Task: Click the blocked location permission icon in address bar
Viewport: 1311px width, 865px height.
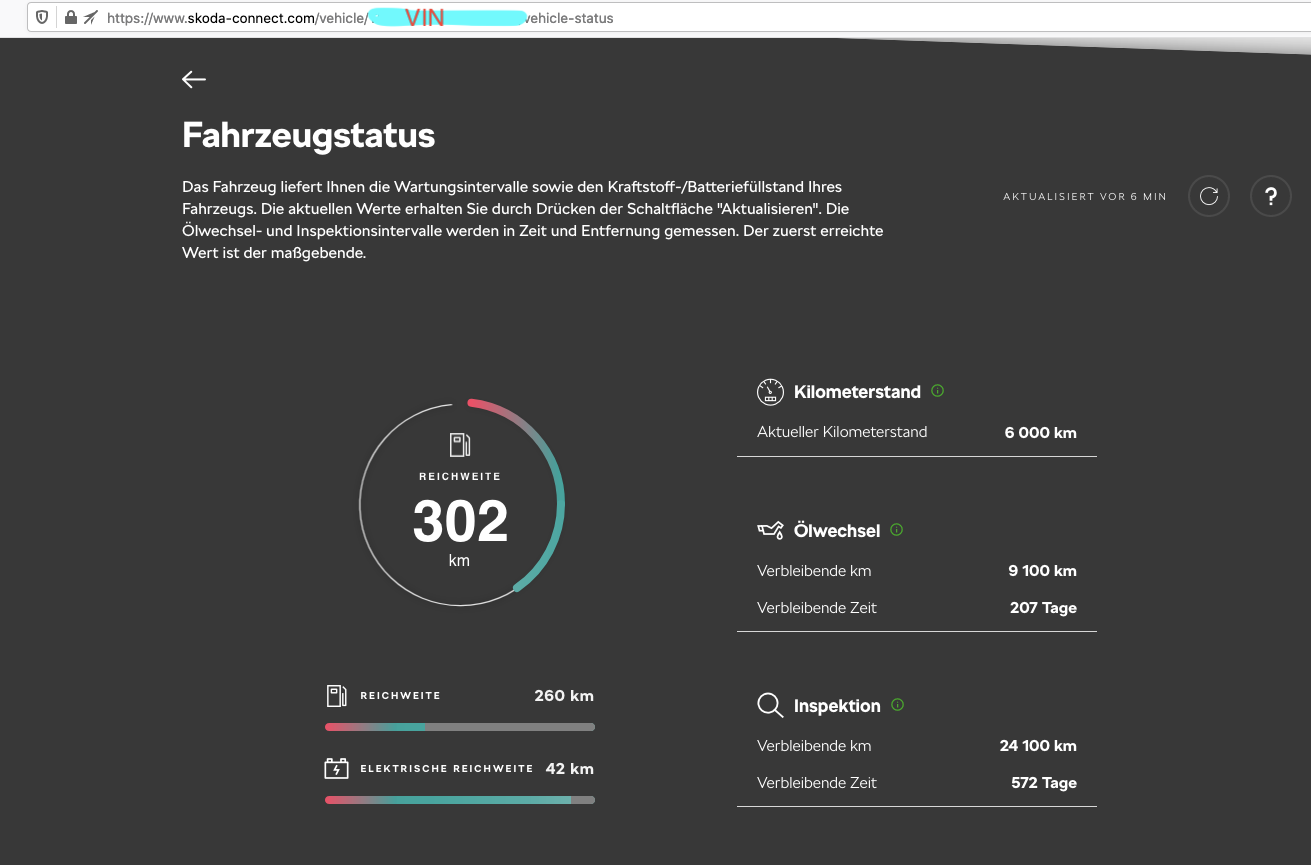Action: point(91,18)
